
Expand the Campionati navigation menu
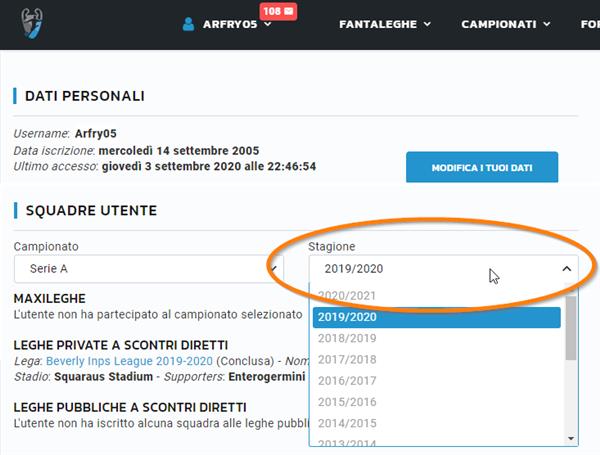tap(506, 24)
